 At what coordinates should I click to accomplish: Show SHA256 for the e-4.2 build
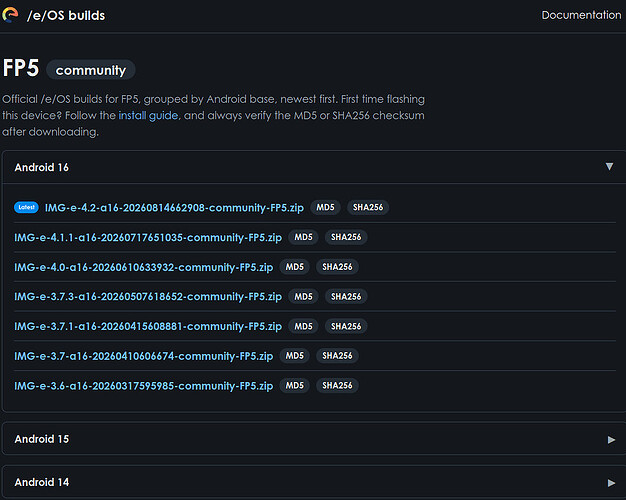pyautogui.click(x=368, y=207)
